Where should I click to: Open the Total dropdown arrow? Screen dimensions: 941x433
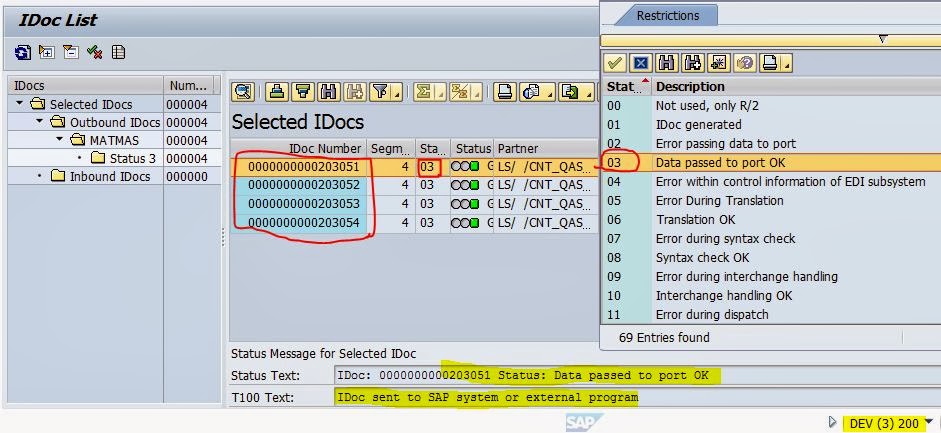coord(441,93)
